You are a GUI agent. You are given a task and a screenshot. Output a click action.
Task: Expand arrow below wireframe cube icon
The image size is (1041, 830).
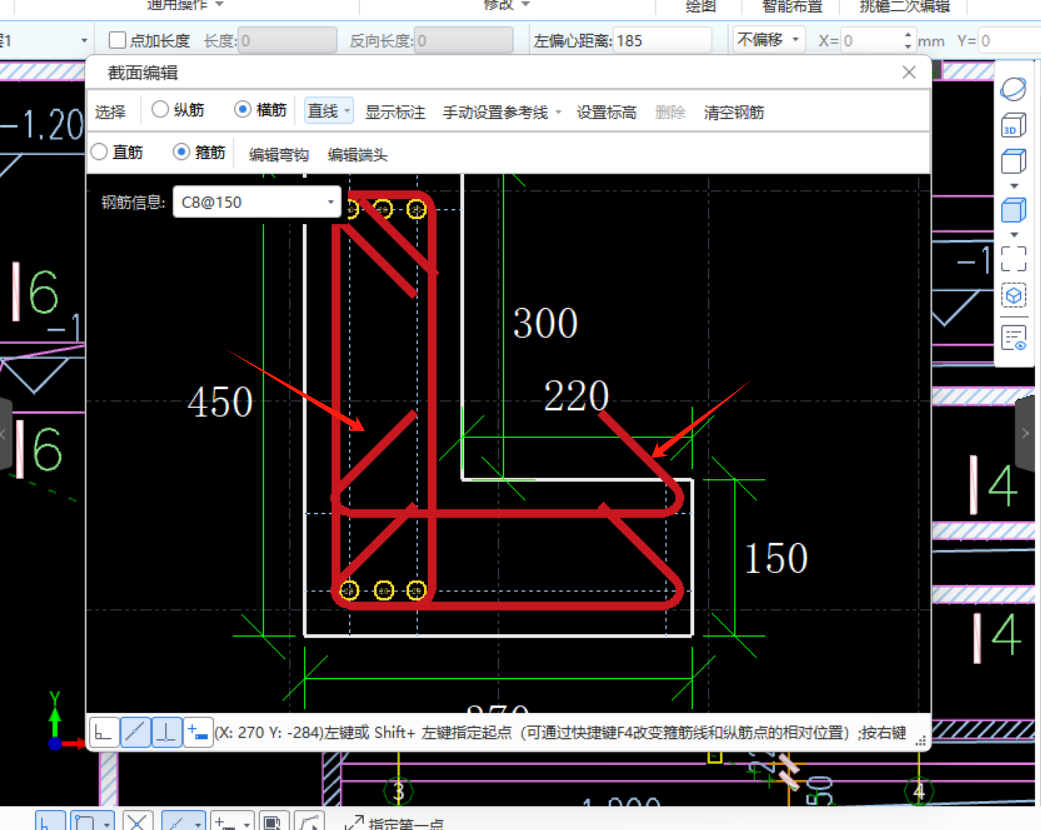[1014, 186]
